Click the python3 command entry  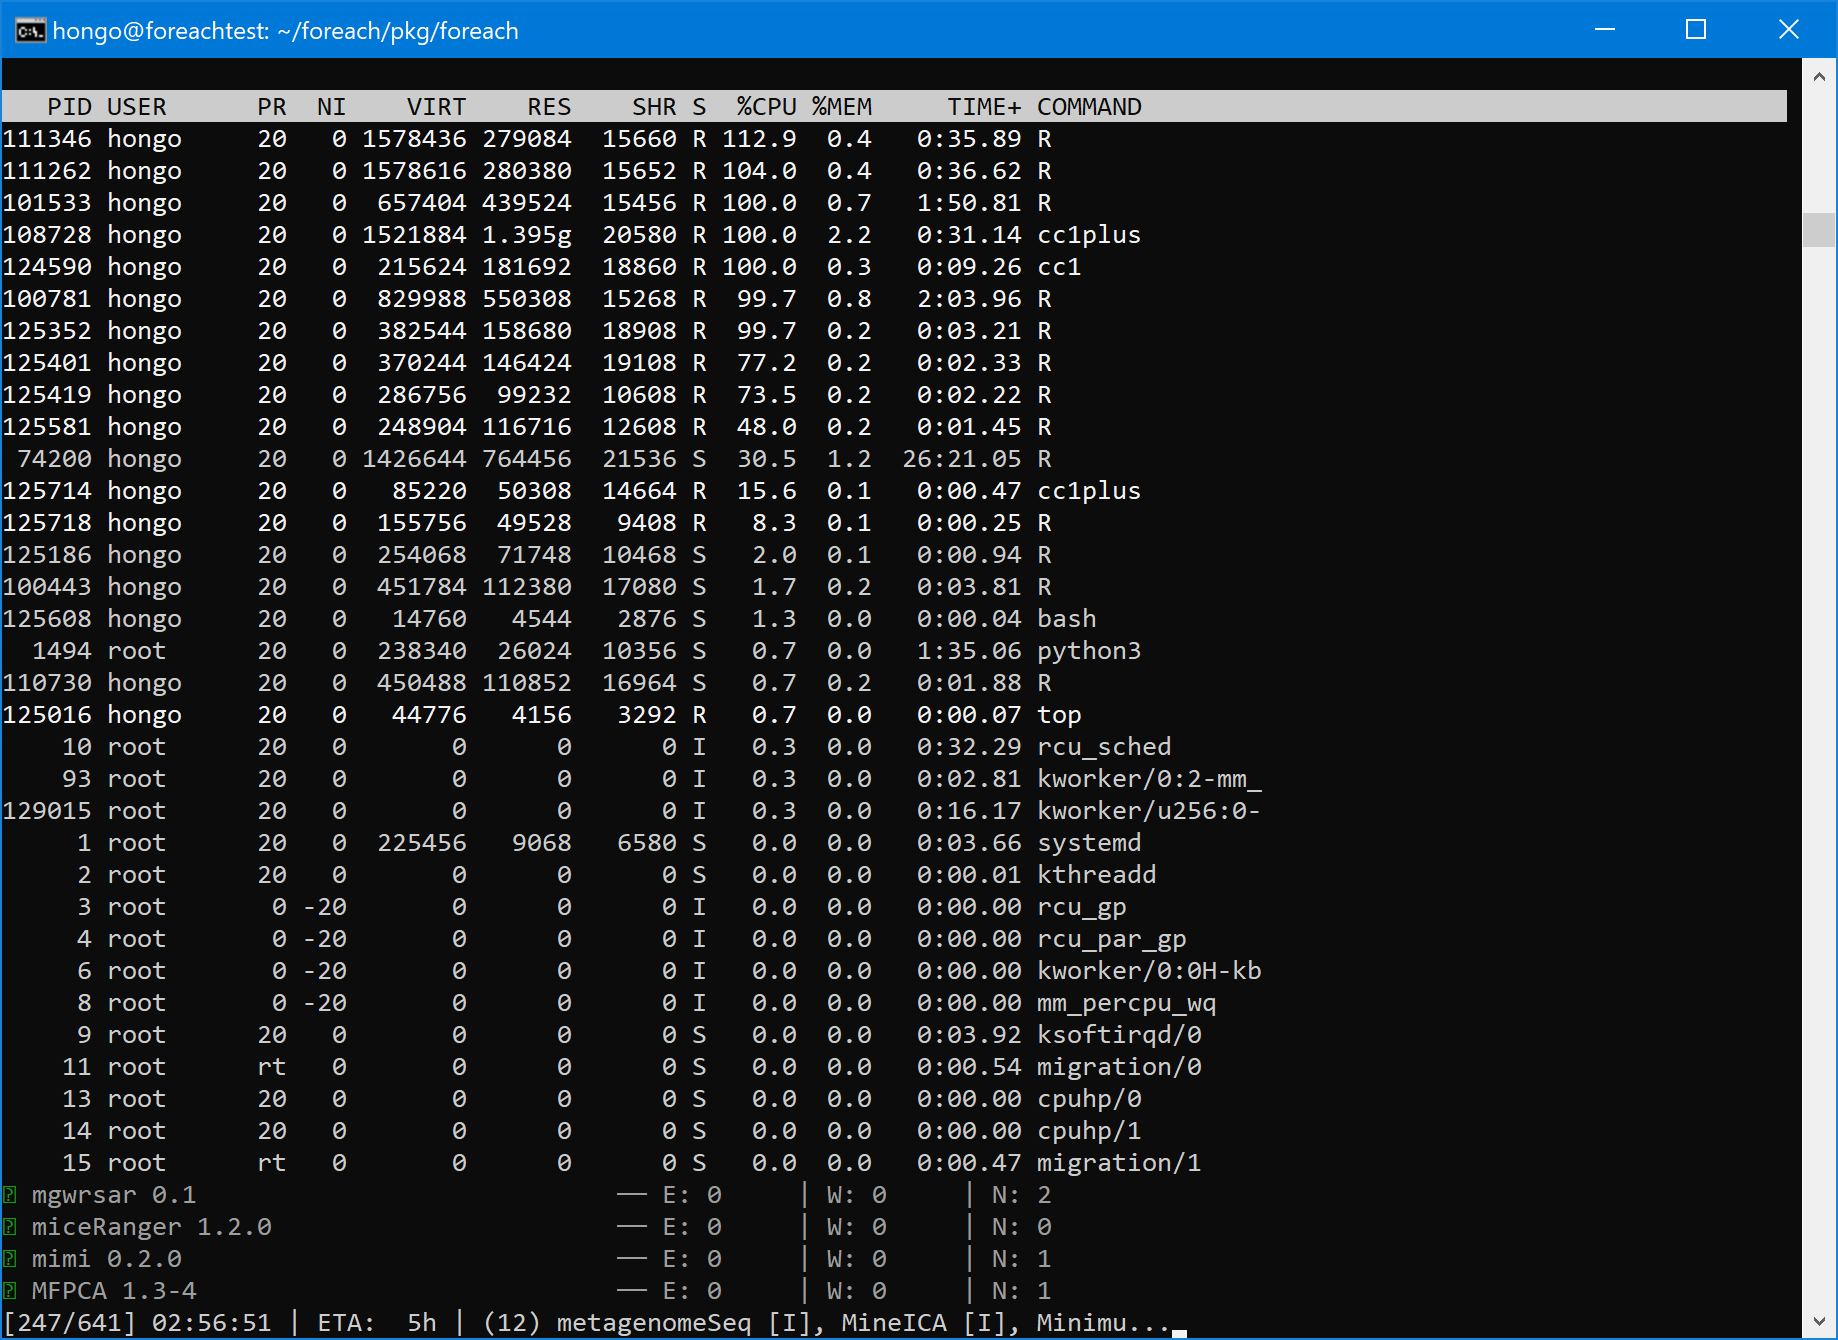tap(1089, 651)
